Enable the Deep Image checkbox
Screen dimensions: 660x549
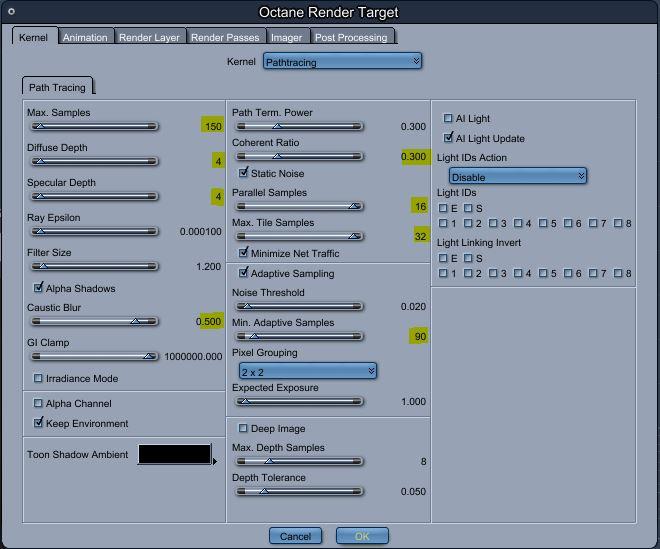[243, 428]
